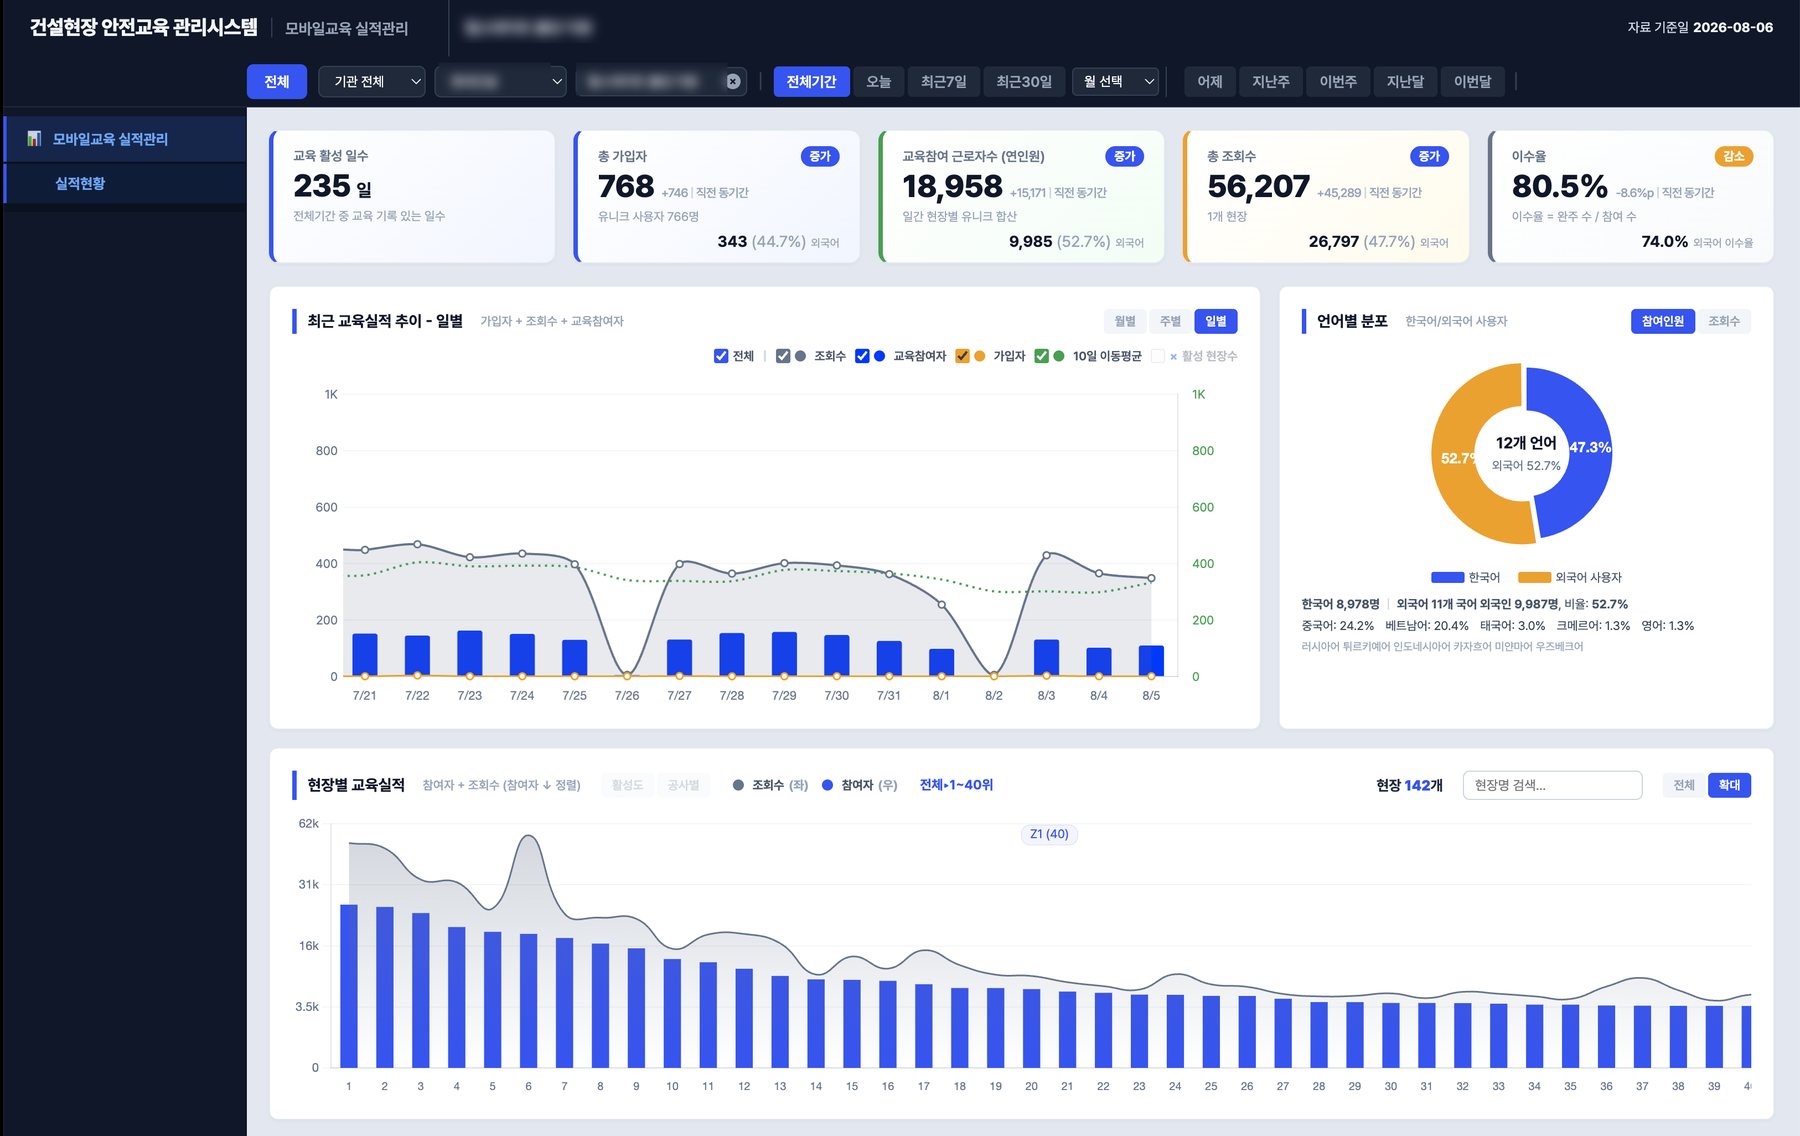Open 모바일교육 실적관리 in the sidebar
Image resolution: width=1800 pixels, height=1136 pixels.
click(x=124, y=139)
